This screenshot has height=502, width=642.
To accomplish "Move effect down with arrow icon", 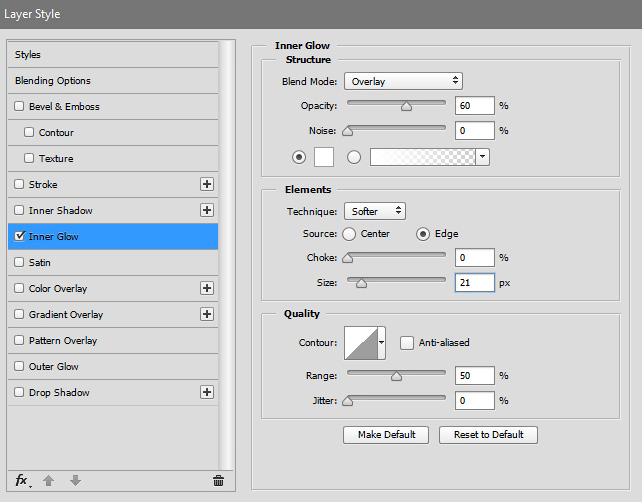I will tap(75, 480).
